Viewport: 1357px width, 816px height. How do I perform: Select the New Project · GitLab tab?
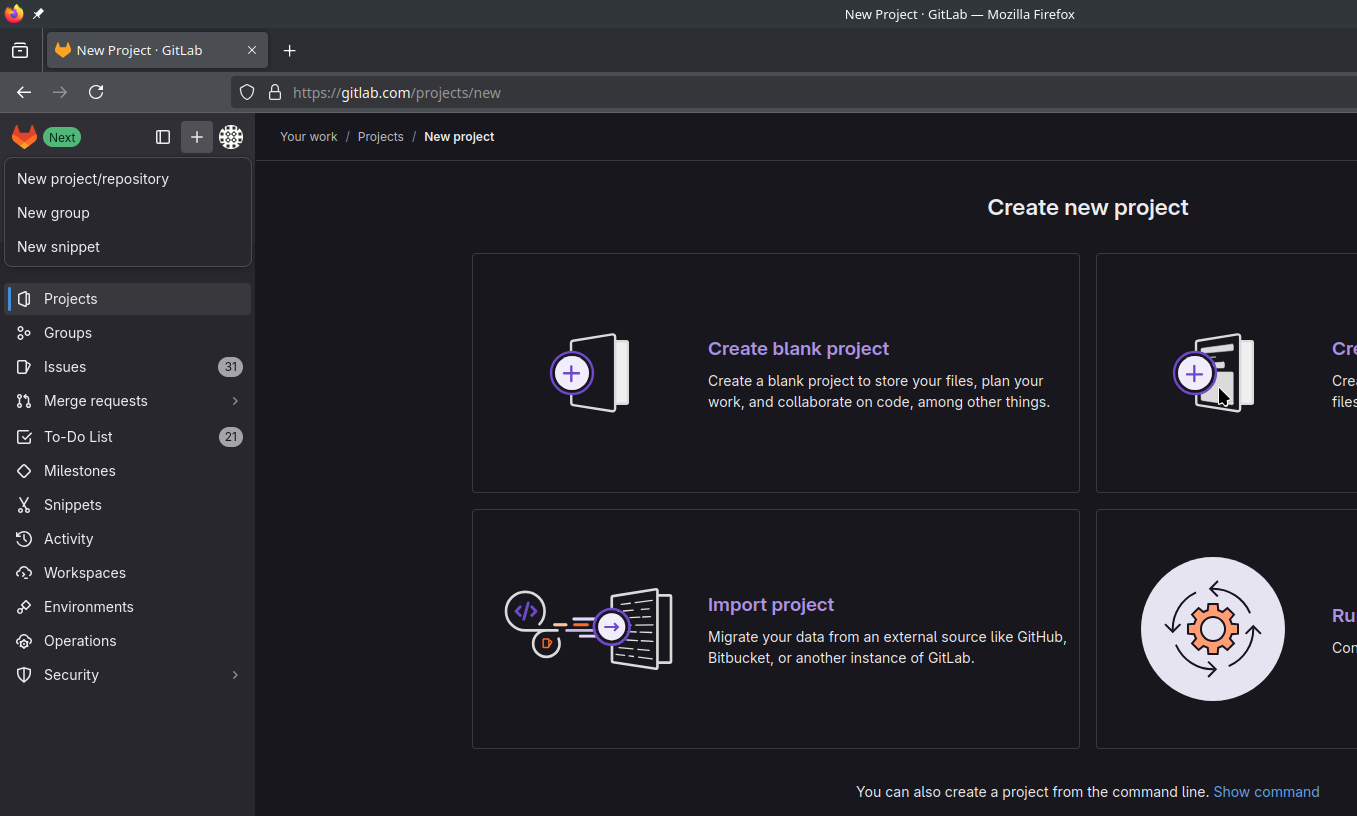click(157, 50)
